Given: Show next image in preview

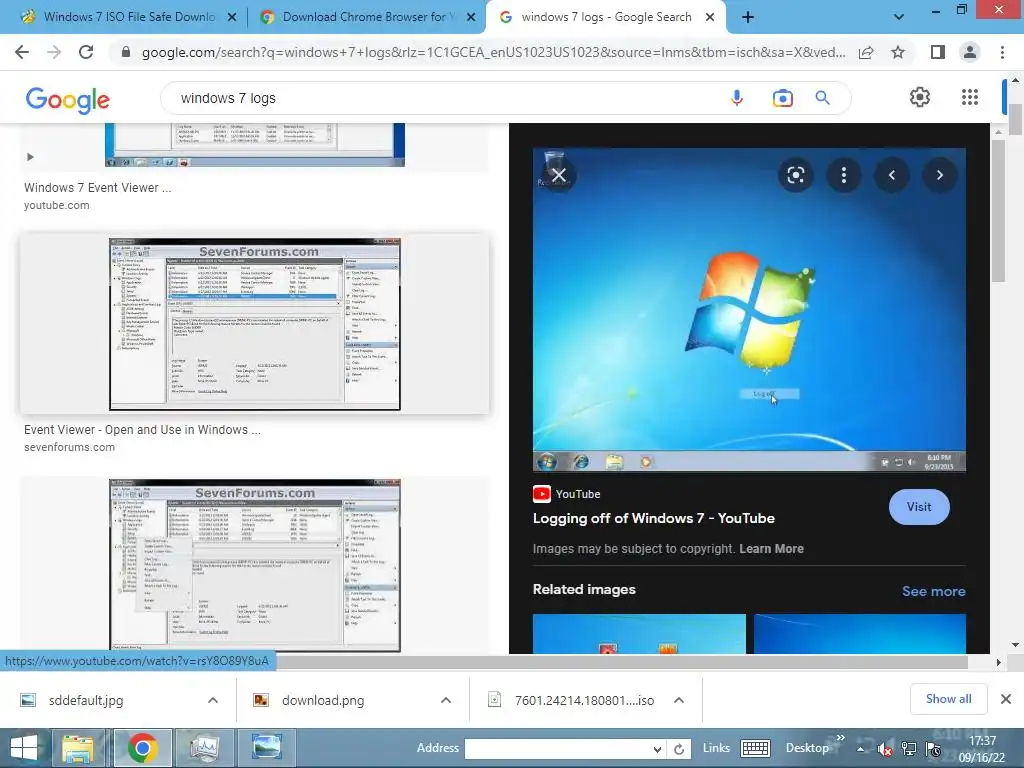Looking at the screenshot, I should pos(940,175).
